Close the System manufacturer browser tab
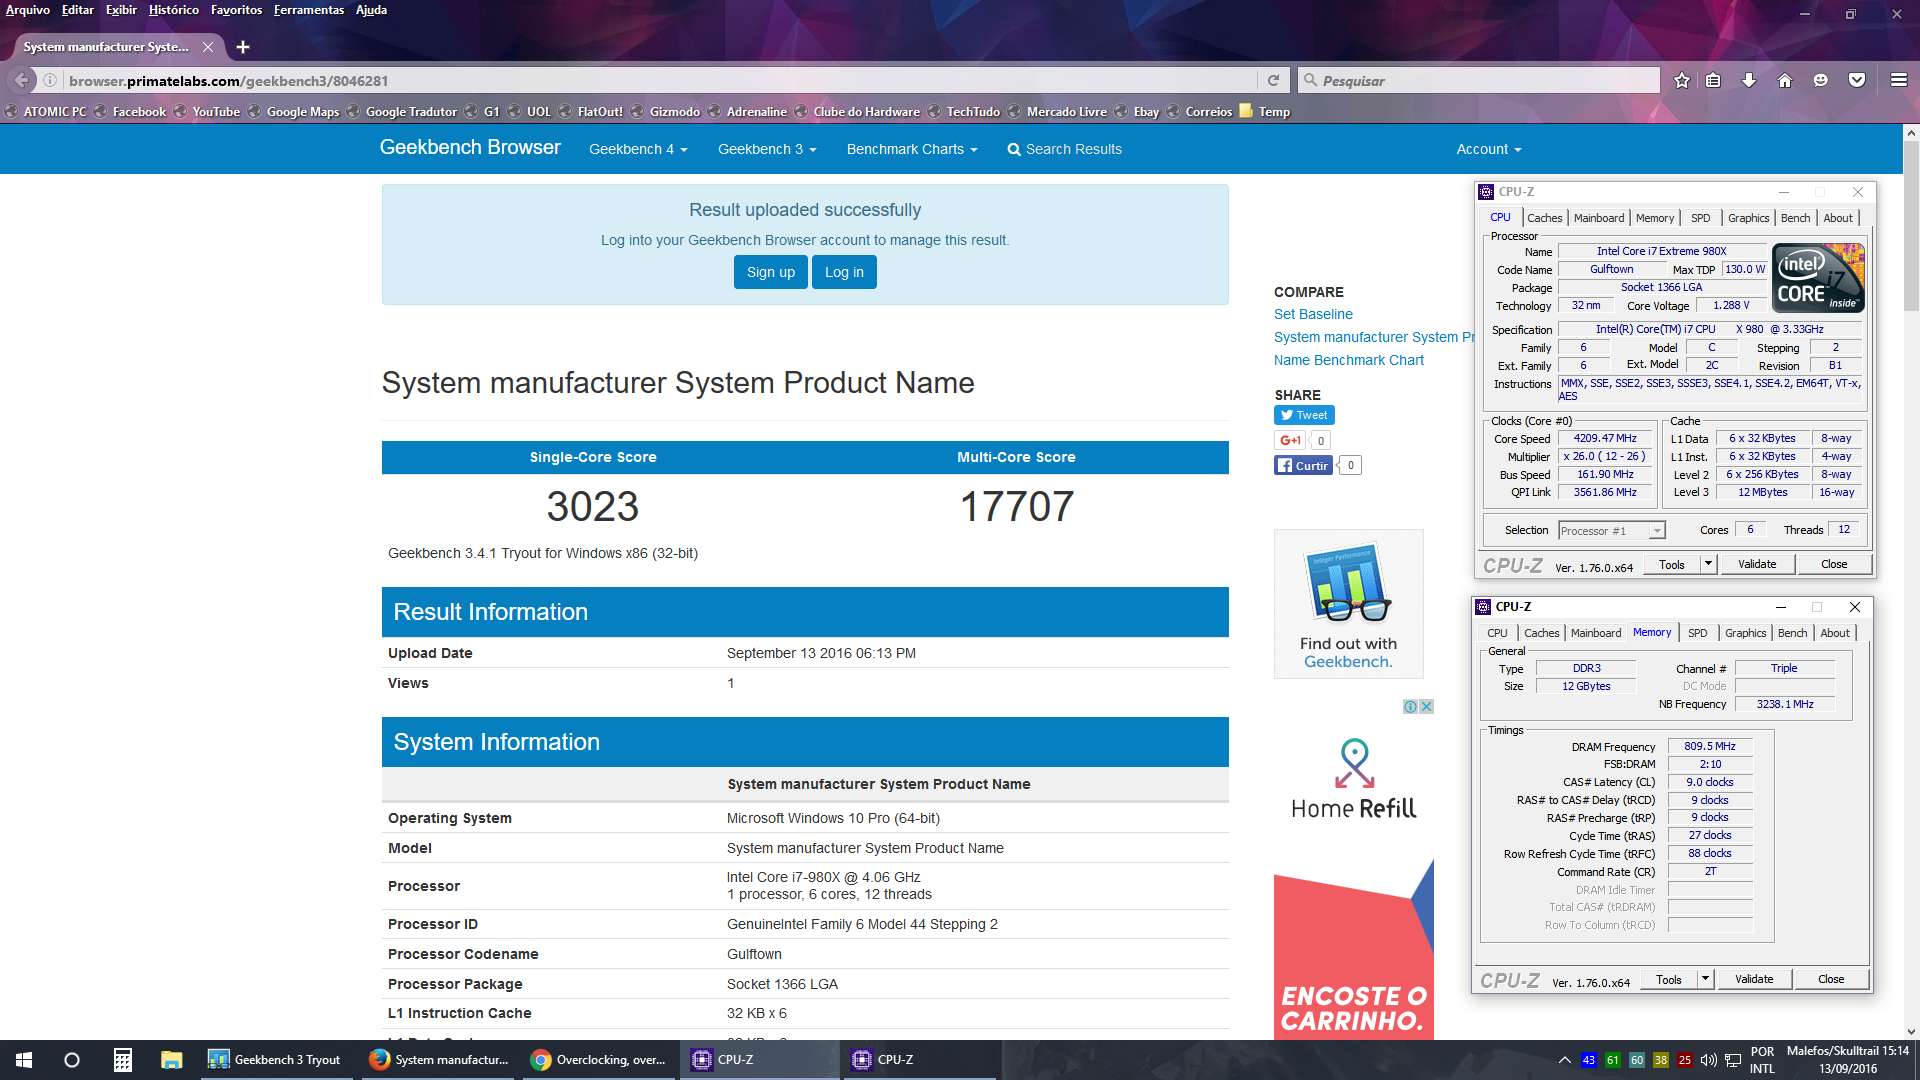 pyautogui.click(x=208, y=47)
